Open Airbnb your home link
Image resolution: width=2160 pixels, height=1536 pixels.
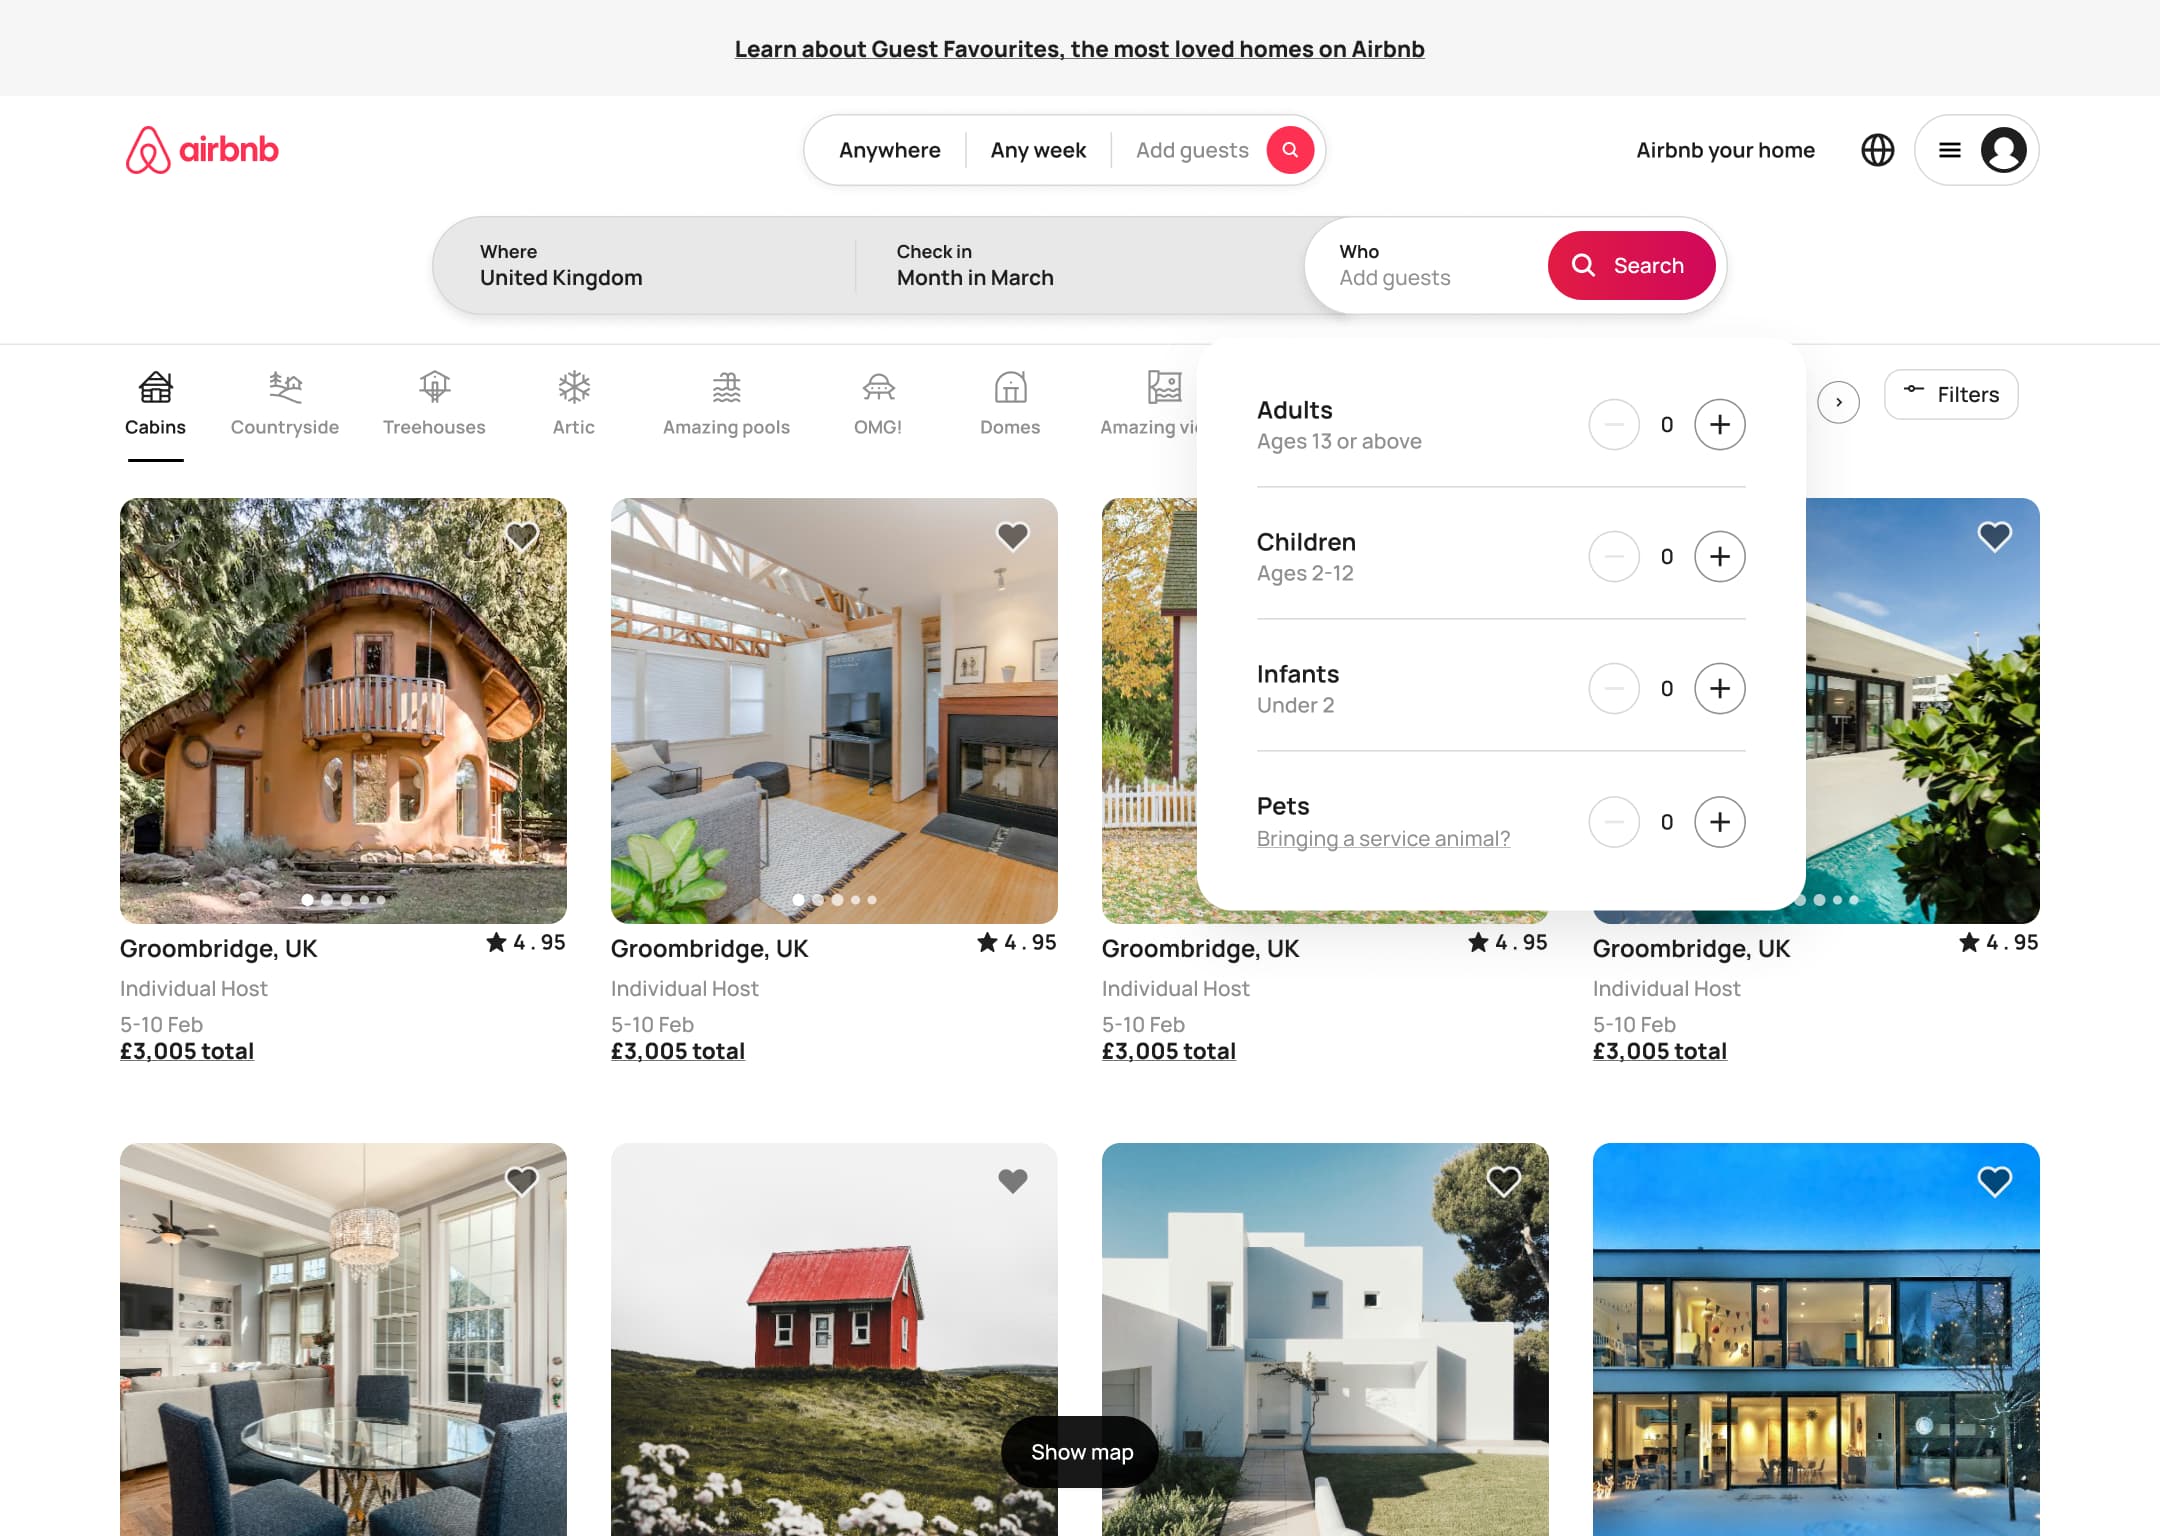[x=1725, y=150]
